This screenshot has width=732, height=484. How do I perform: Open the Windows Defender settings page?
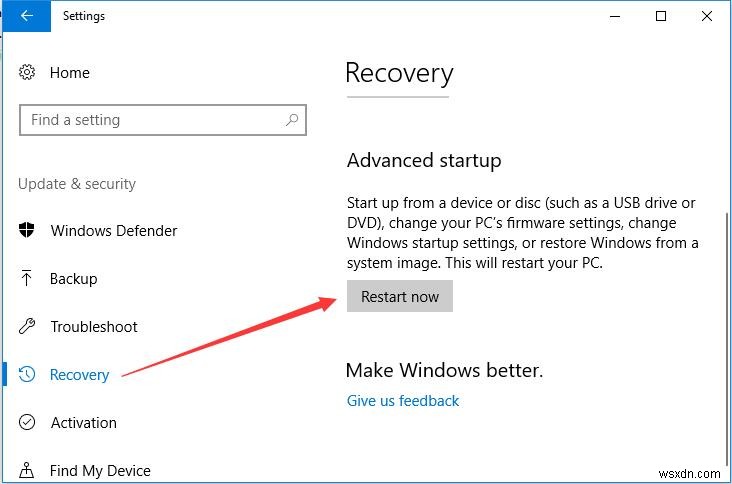pos(114,231)
